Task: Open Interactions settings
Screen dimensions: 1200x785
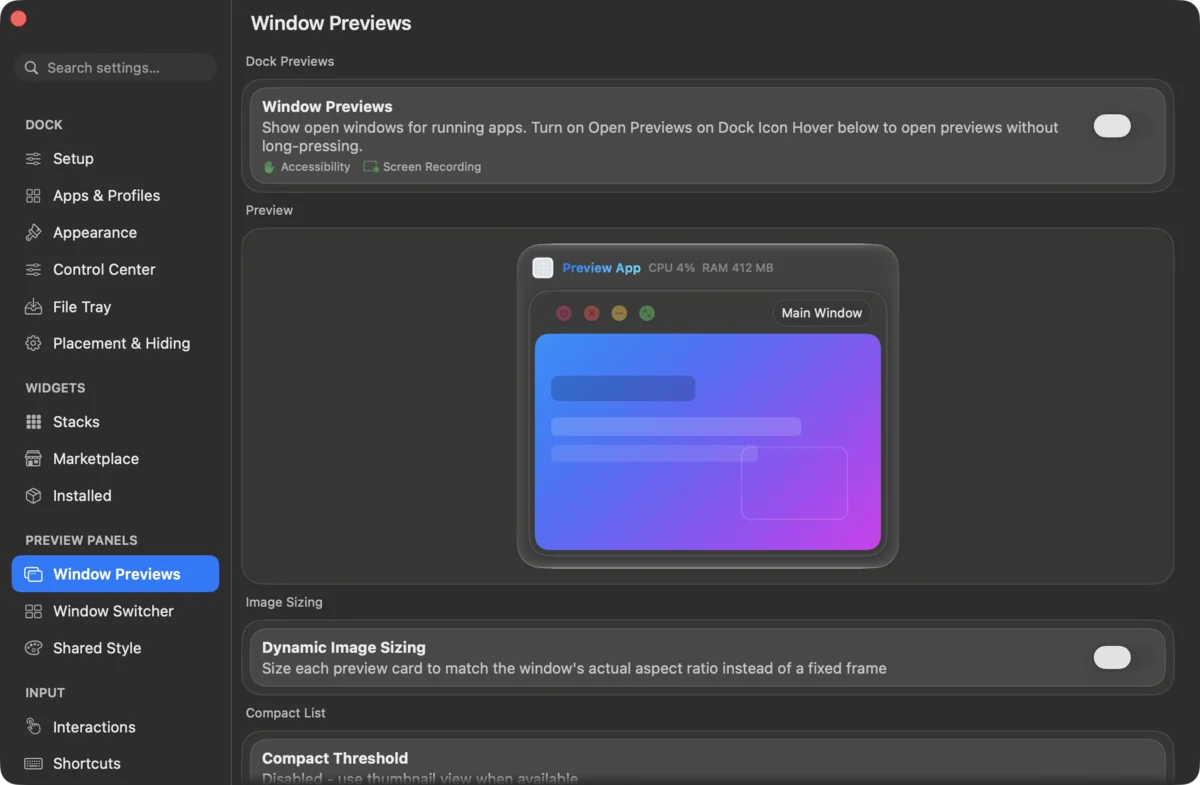Action: 115,727
